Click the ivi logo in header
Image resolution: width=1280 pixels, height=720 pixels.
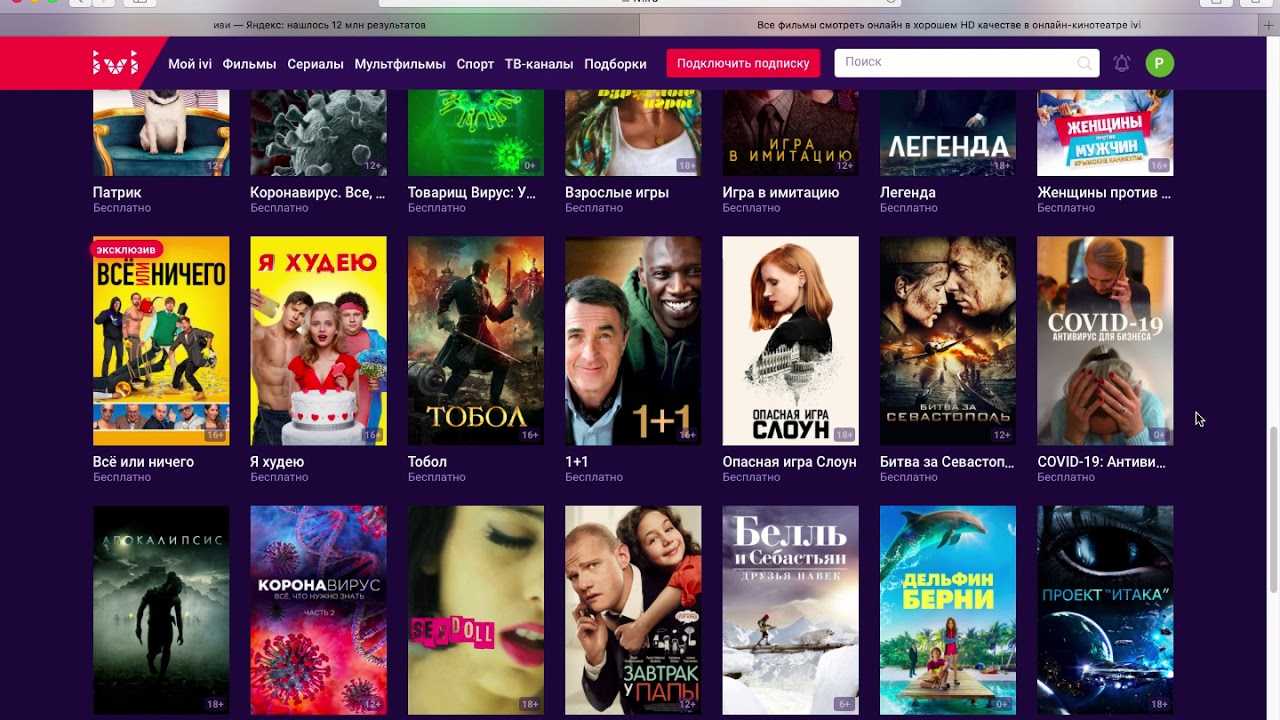[x=115, y=64]
